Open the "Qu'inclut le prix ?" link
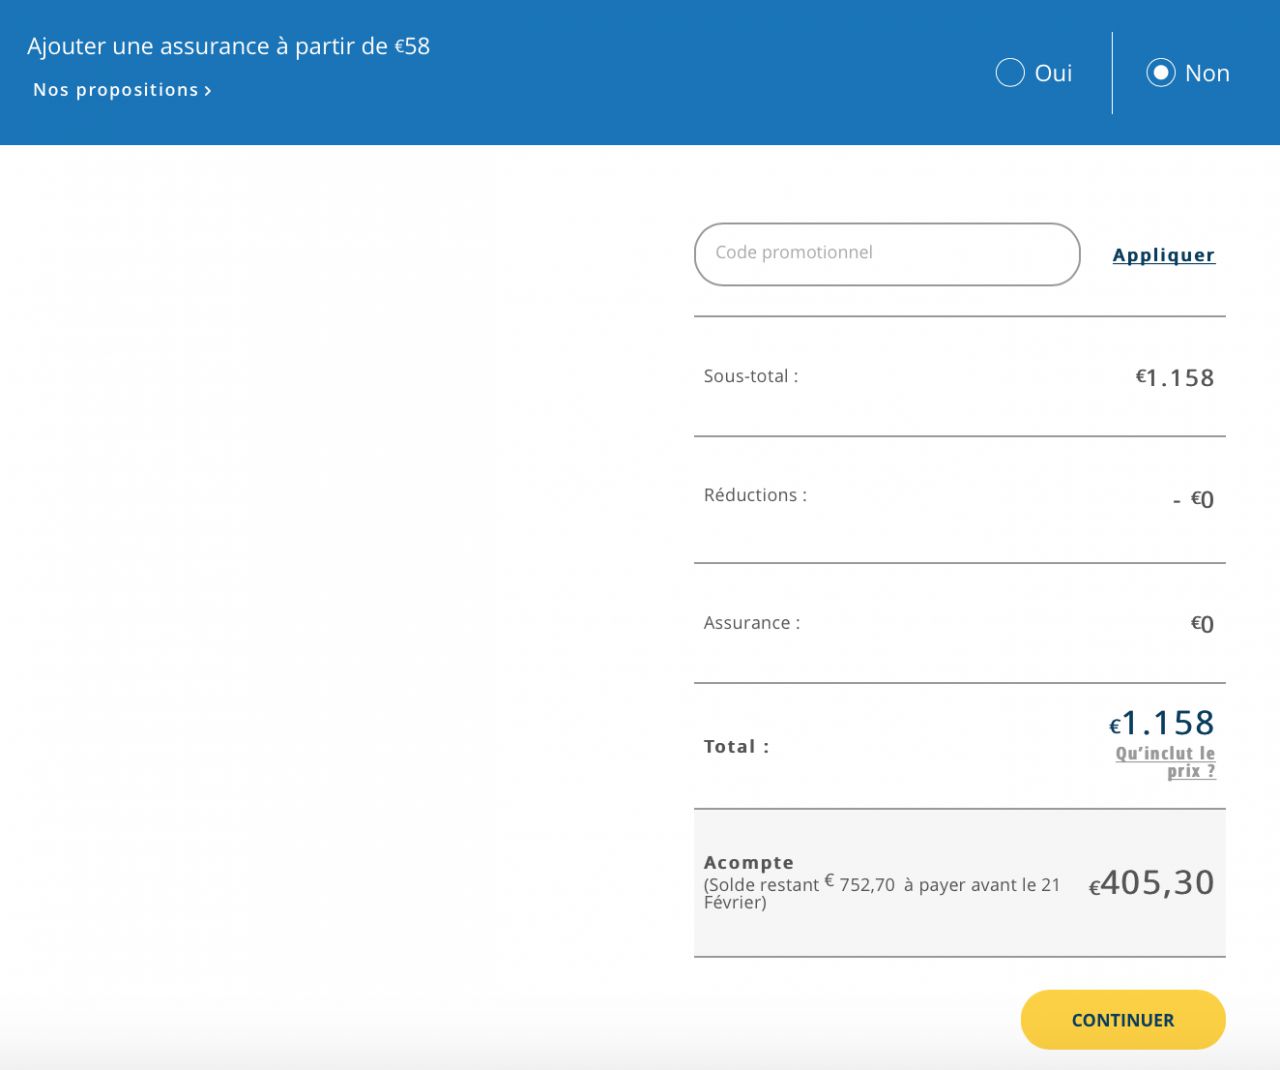This screenshot has width=1280, height=1070. click(1166, 762)
